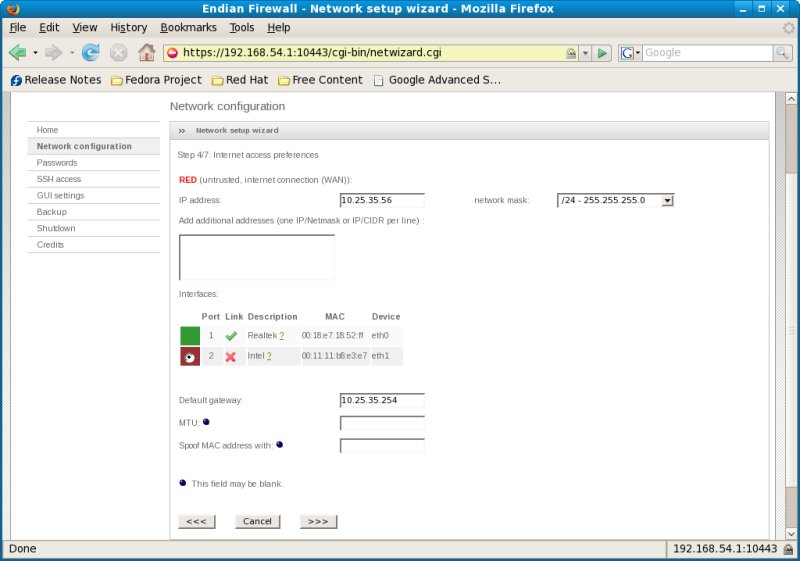Open the File menu
800x561 pixels.
pos(18,28)
